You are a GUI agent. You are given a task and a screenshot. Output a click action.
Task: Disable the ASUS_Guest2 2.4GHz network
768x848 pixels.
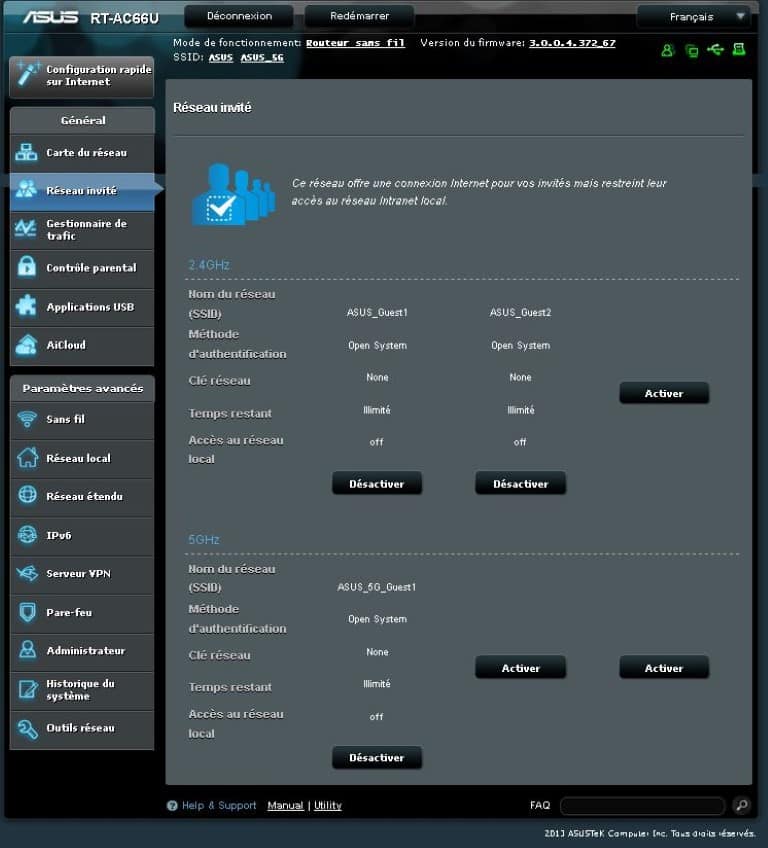coord(520,483)
